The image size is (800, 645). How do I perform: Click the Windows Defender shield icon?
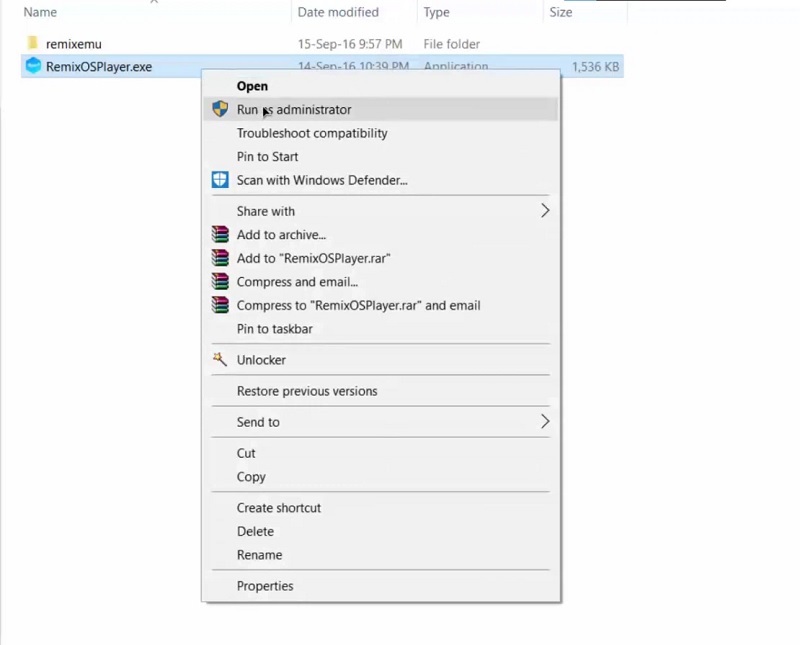pyautogui.click(x=220, y=180)
